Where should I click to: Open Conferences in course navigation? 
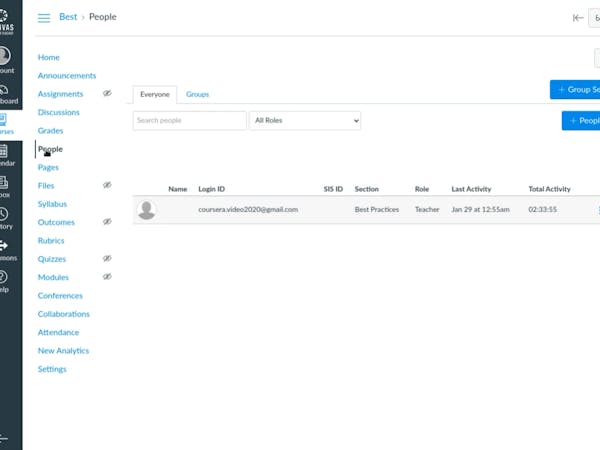[x=60, y=296]
